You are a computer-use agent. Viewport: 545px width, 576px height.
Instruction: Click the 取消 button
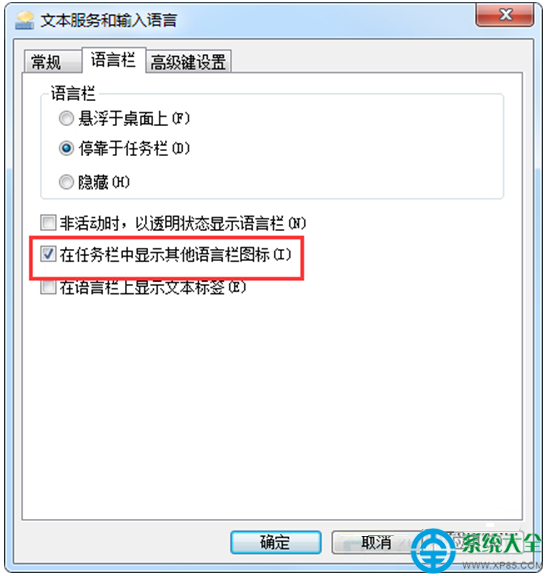pos(376,542)
